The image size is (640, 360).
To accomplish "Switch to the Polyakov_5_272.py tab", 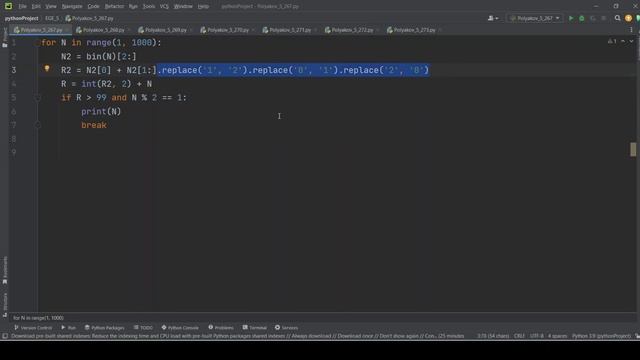I will 352,30.
